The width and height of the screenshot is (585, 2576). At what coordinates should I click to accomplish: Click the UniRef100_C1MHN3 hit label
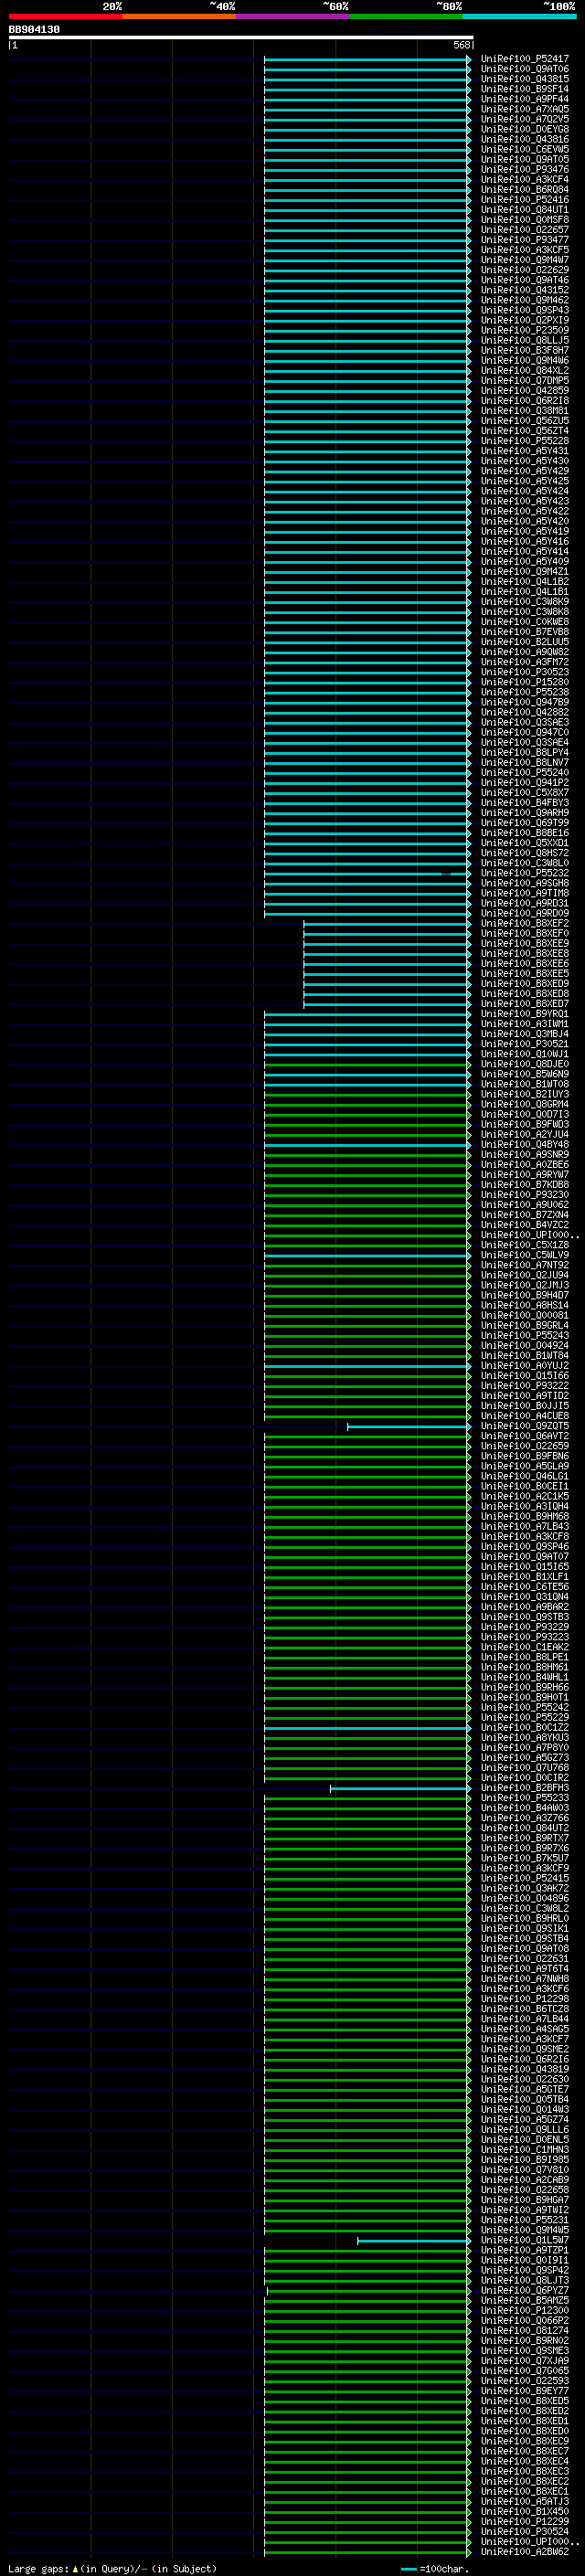click(x=525, y=2150)
